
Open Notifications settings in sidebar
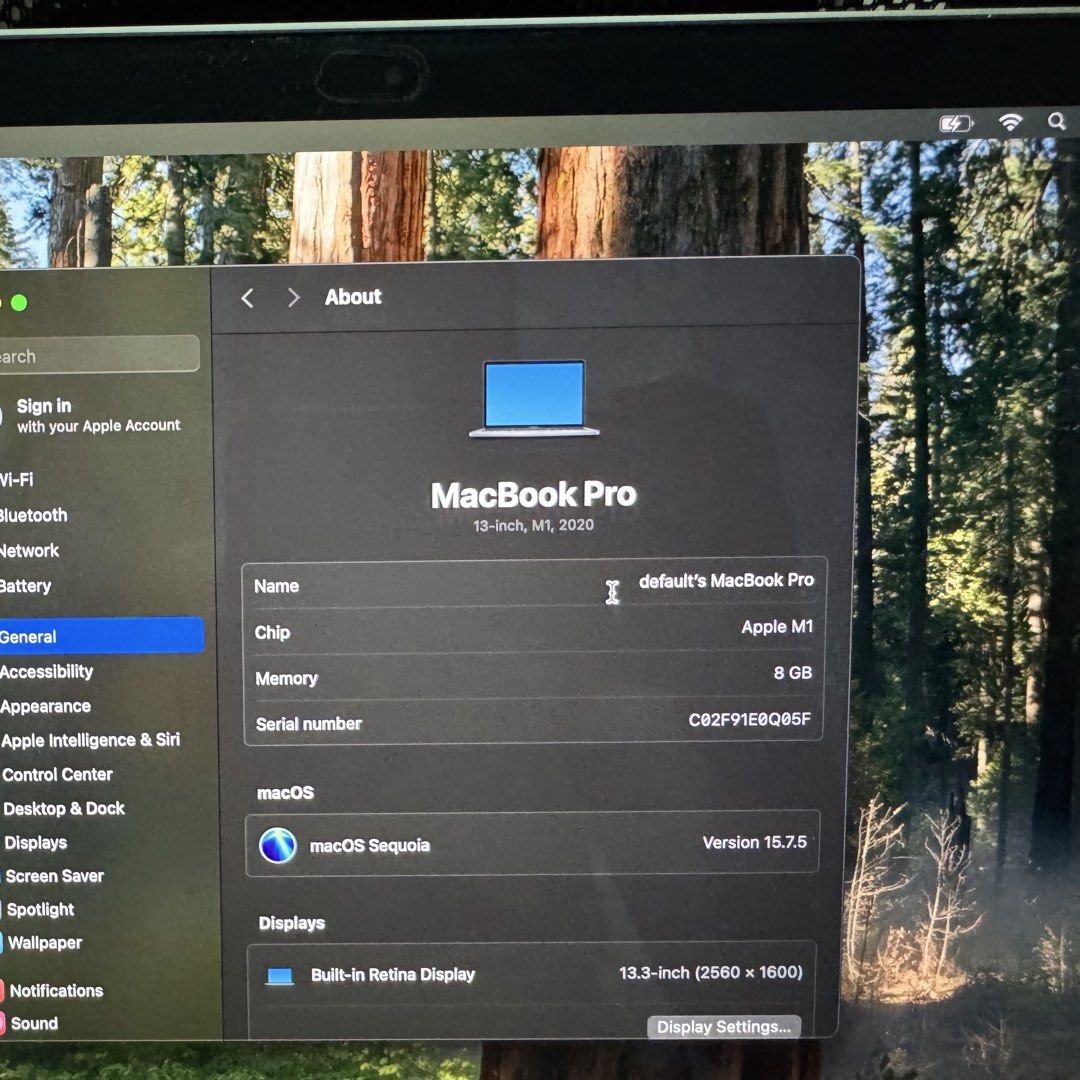click(x=56, y=990)
